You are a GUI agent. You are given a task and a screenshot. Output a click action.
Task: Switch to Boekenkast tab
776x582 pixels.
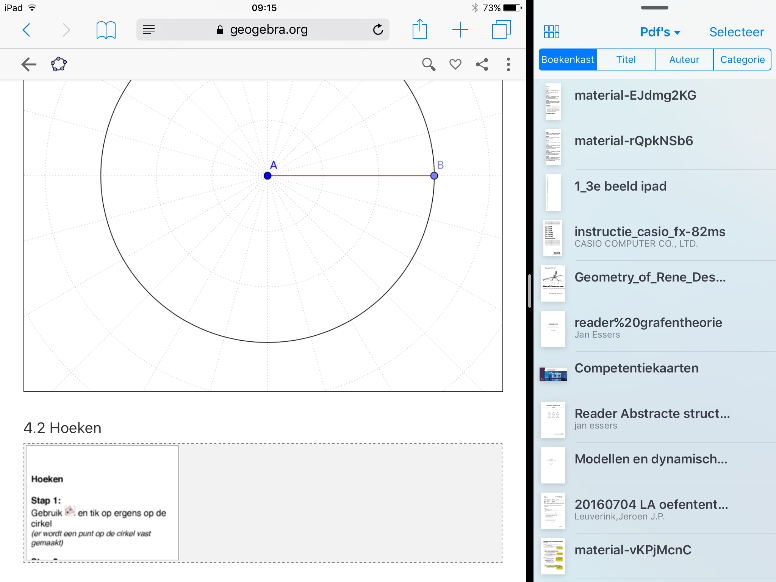click(568, 59)
